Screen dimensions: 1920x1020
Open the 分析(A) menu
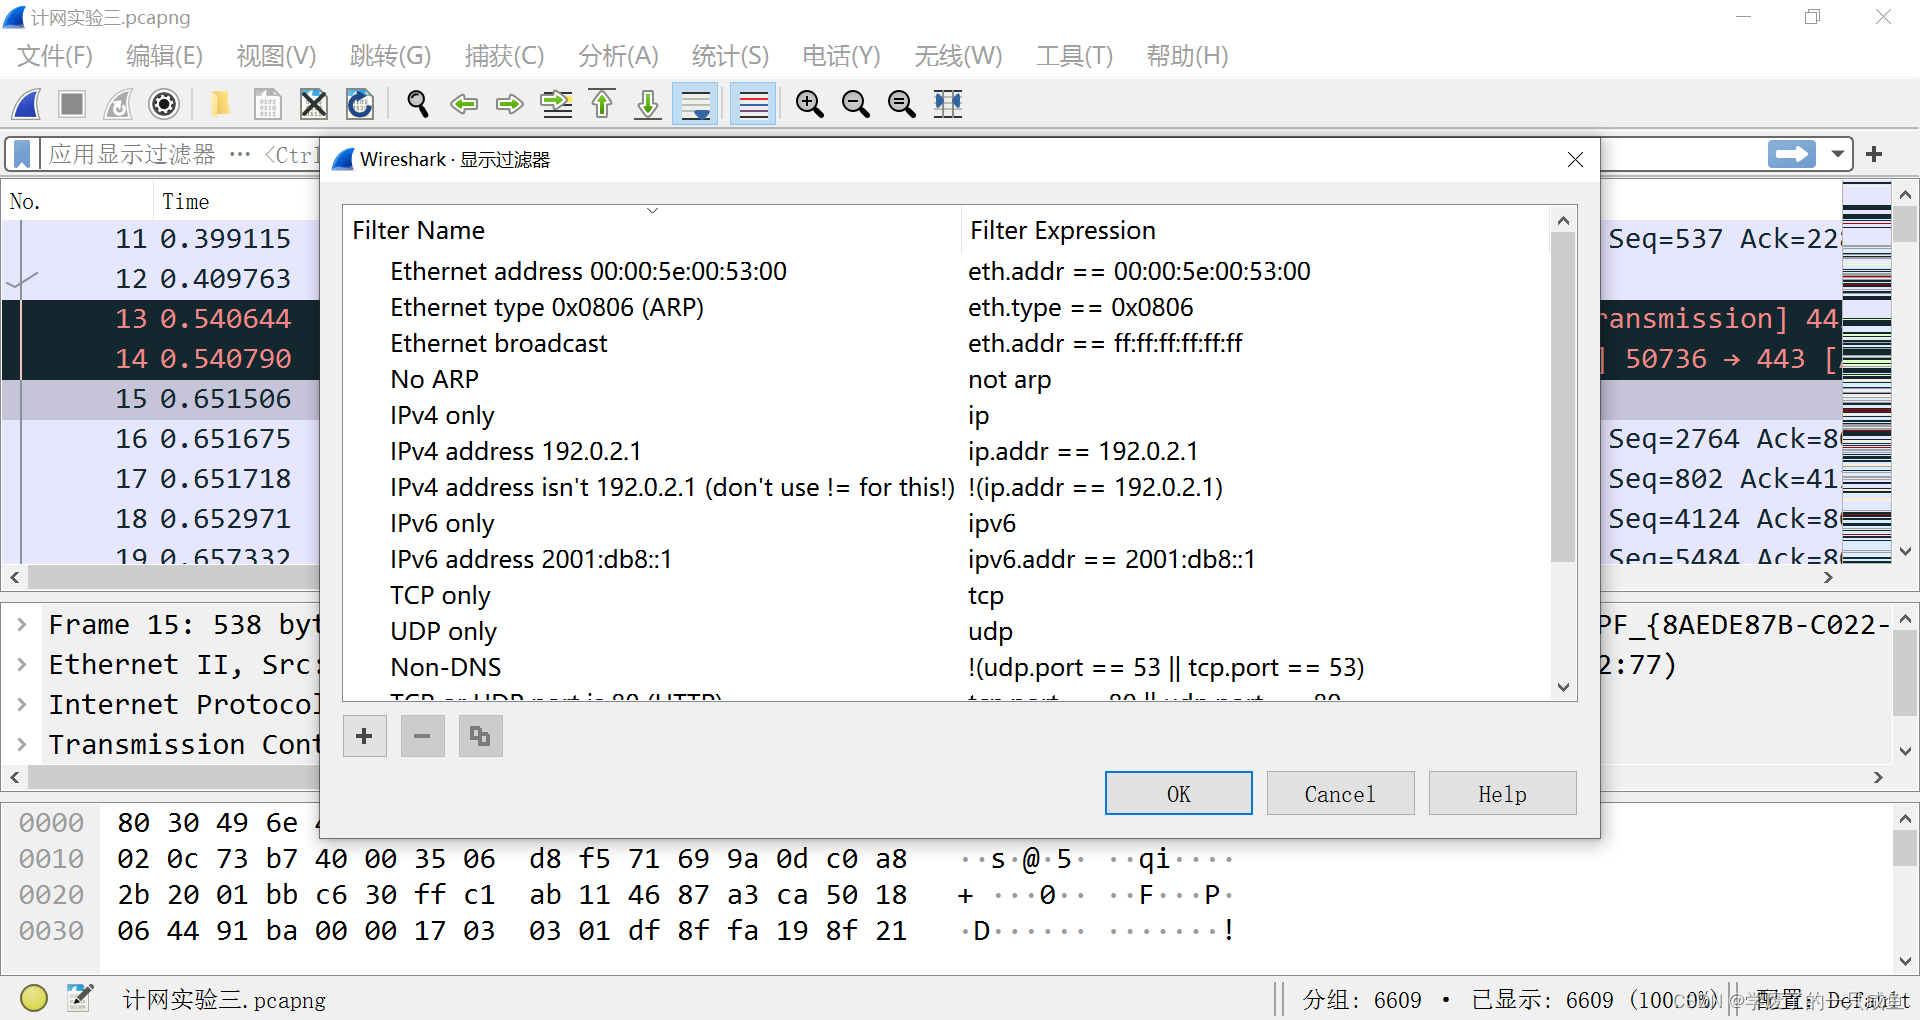(619, 56)
